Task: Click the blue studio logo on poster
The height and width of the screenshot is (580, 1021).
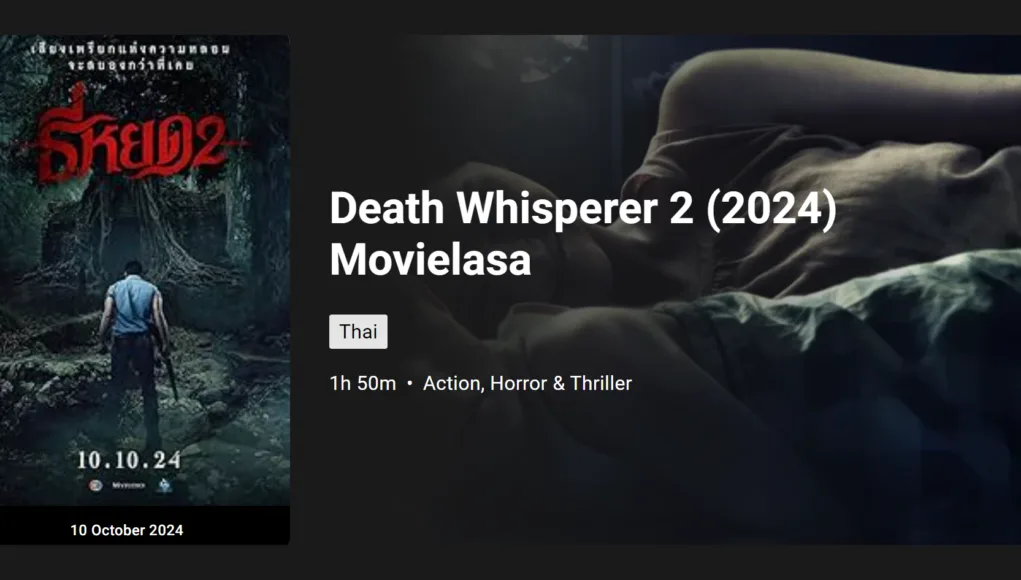Action: tap(164, 485)
